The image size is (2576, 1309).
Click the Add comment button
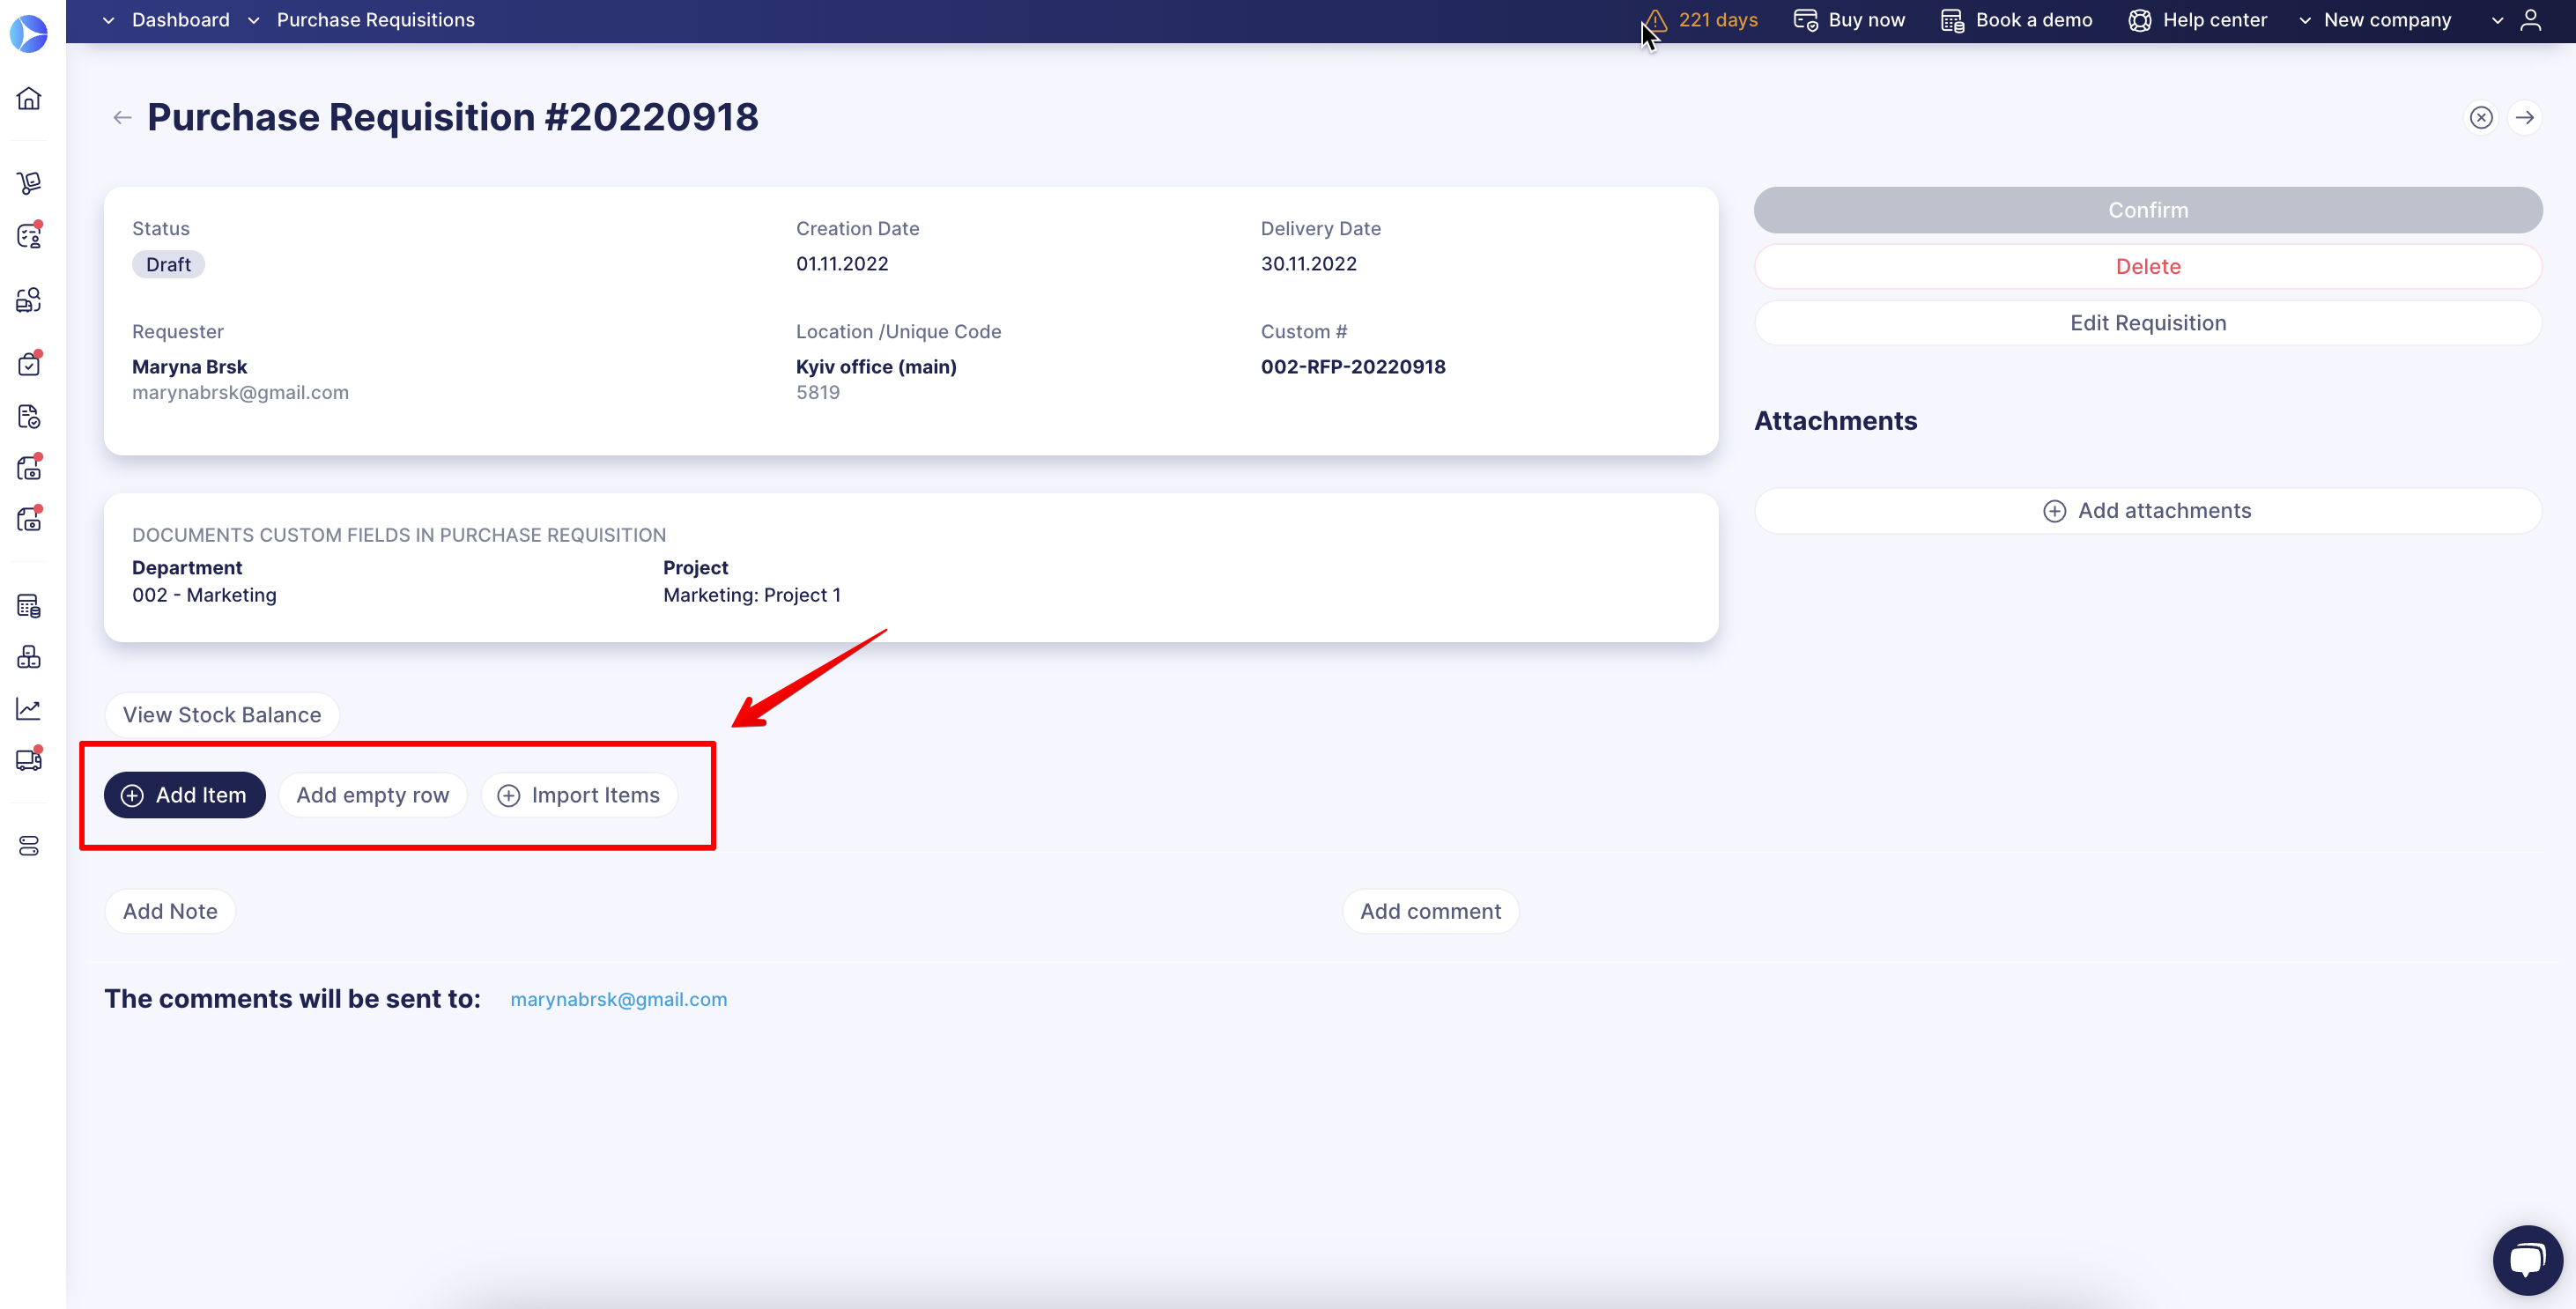pyautogui.click(x=1430, y=911)
